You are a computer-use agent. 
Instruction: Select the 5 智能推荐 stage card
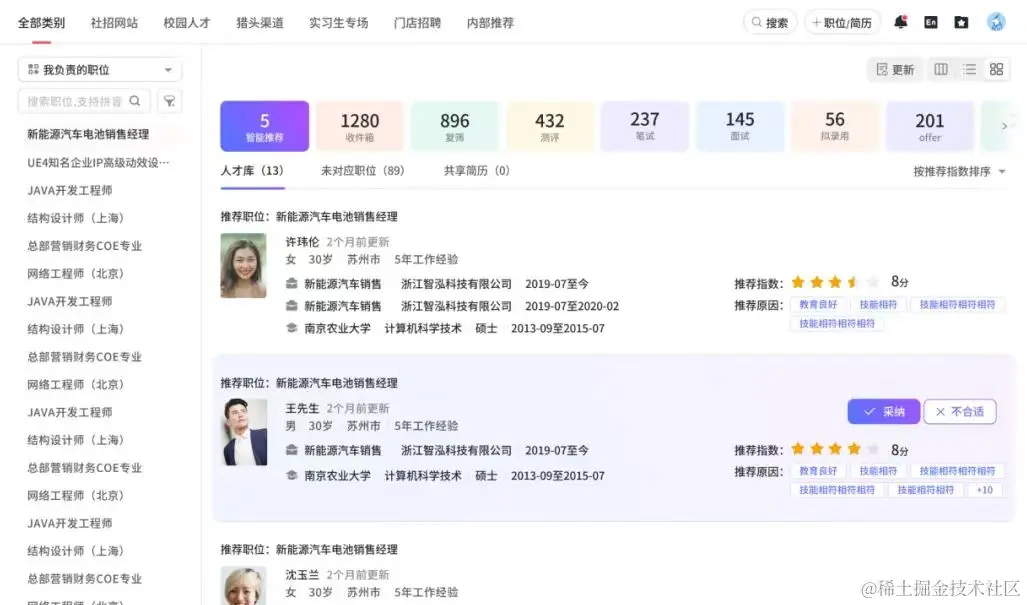point(265,126)
